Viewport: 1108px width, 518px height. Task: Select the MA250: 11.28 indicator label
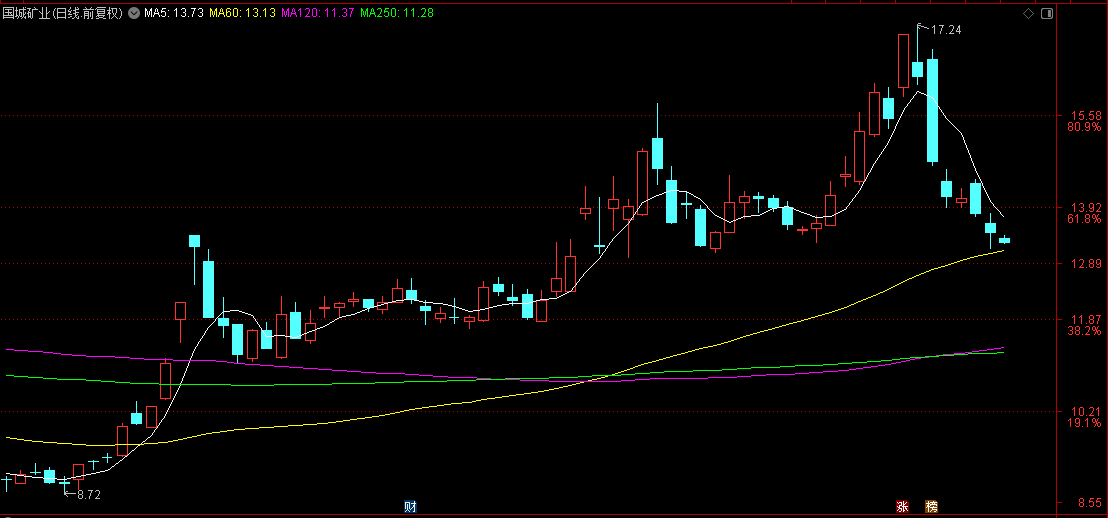(x=396, y=13)
